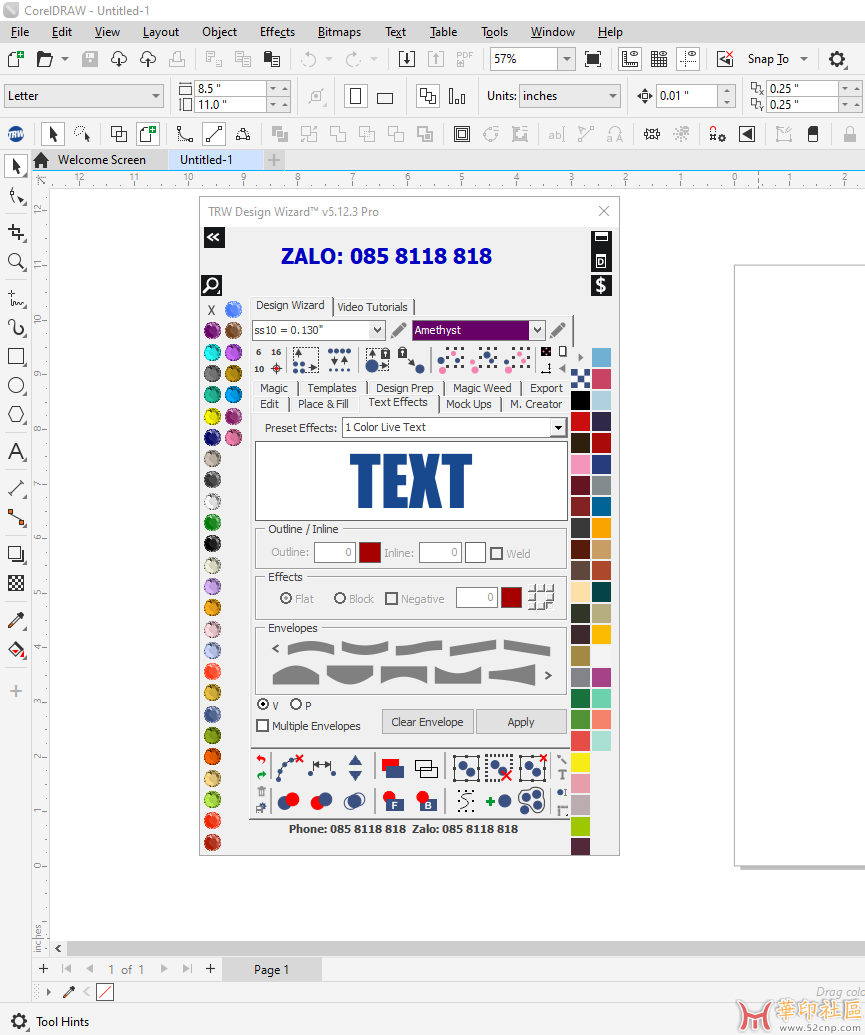This screenshot has width=865, height=1035.
Task: Select the Ellipse tool
Action: coord(16,385)
